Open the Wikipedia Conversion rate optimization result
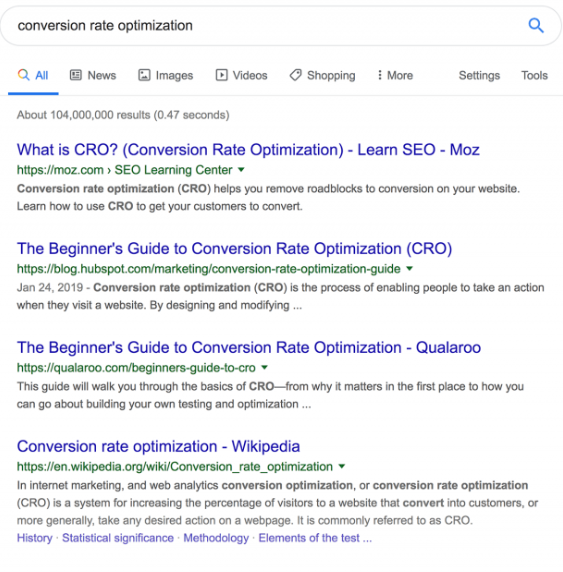This screenshot has height=572, width=563. [x=158, y=447]
